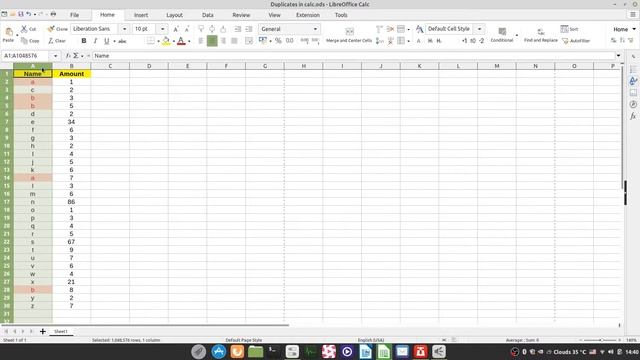
Task: Click the zoom slider in status bar
Action: tap(601, 340)
